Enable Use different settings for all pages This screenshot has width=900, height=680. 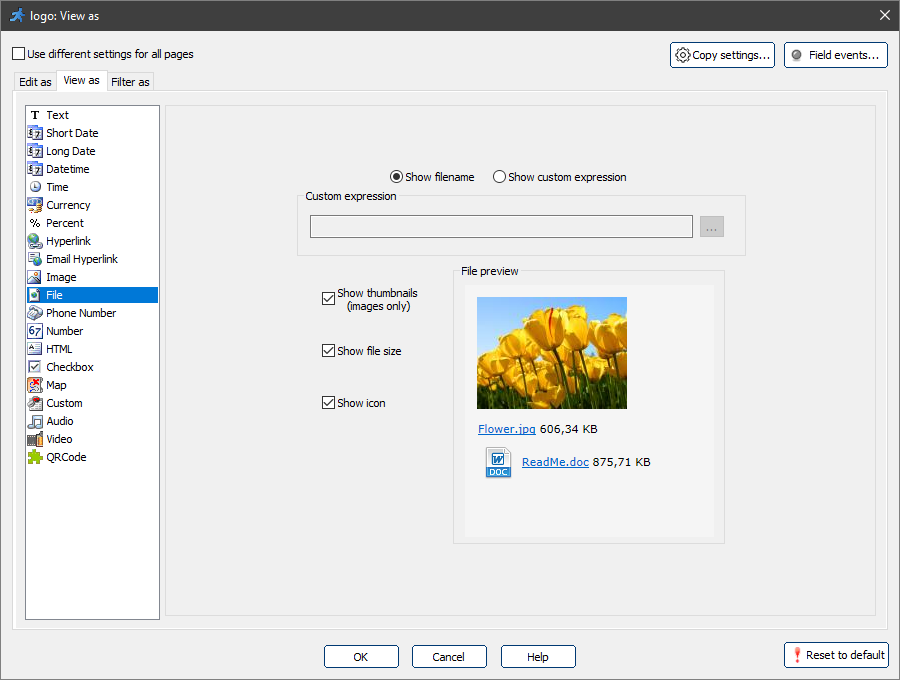[x=16, y=52]
